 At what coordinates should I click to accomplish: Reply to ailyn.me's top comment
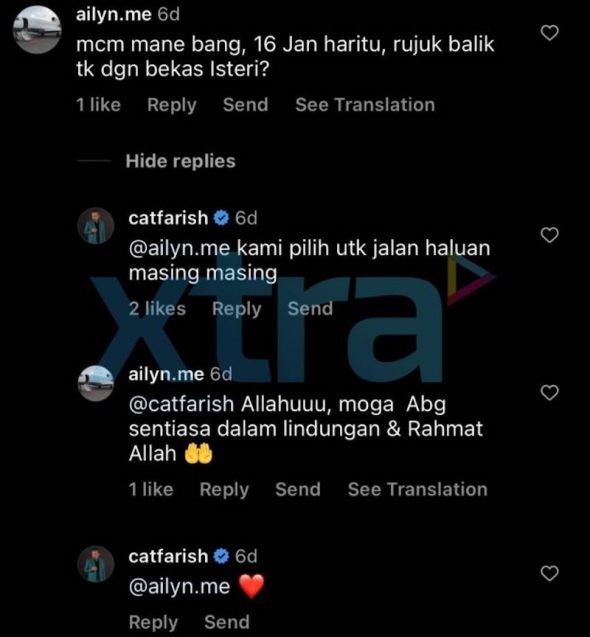(172, 105)
